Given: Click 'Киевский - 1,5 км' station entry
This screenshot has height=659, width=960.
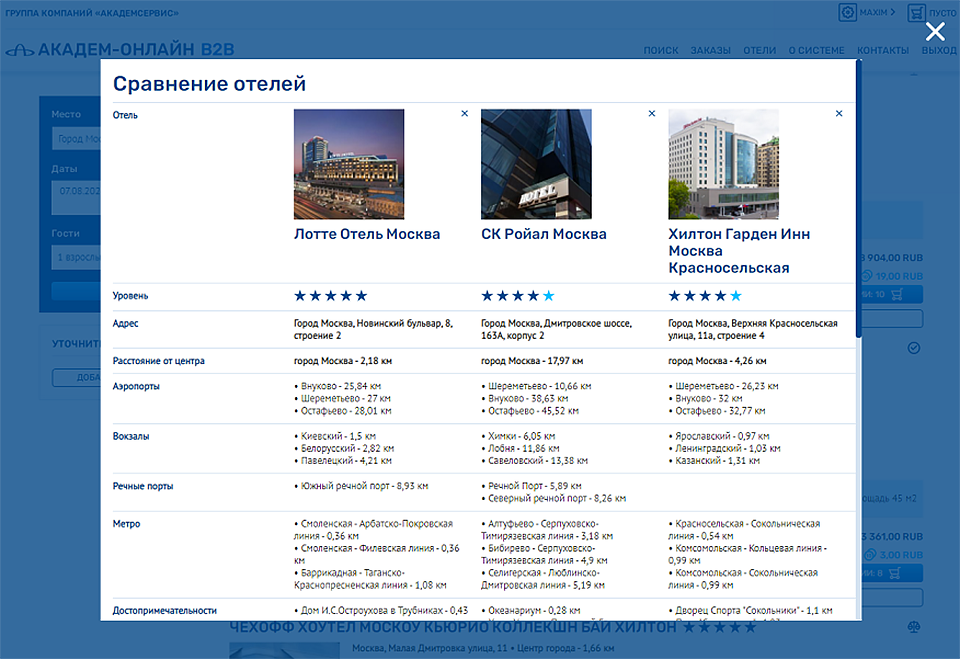Looking at the screenshot, I should [338, 436].
